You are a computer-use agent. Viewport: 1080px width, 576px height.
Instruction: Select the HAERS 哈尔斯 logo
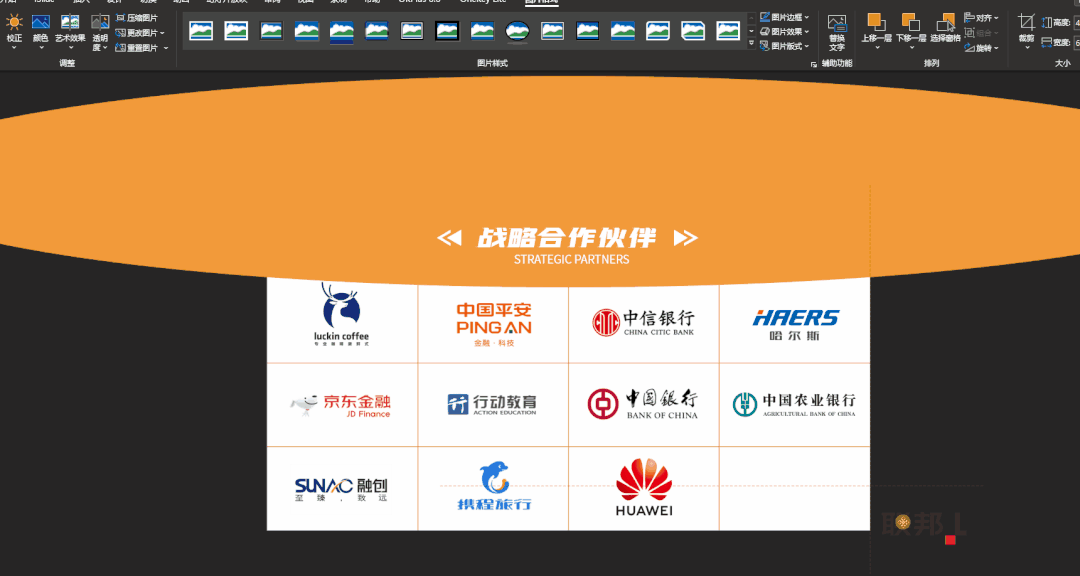click(796, 325)
